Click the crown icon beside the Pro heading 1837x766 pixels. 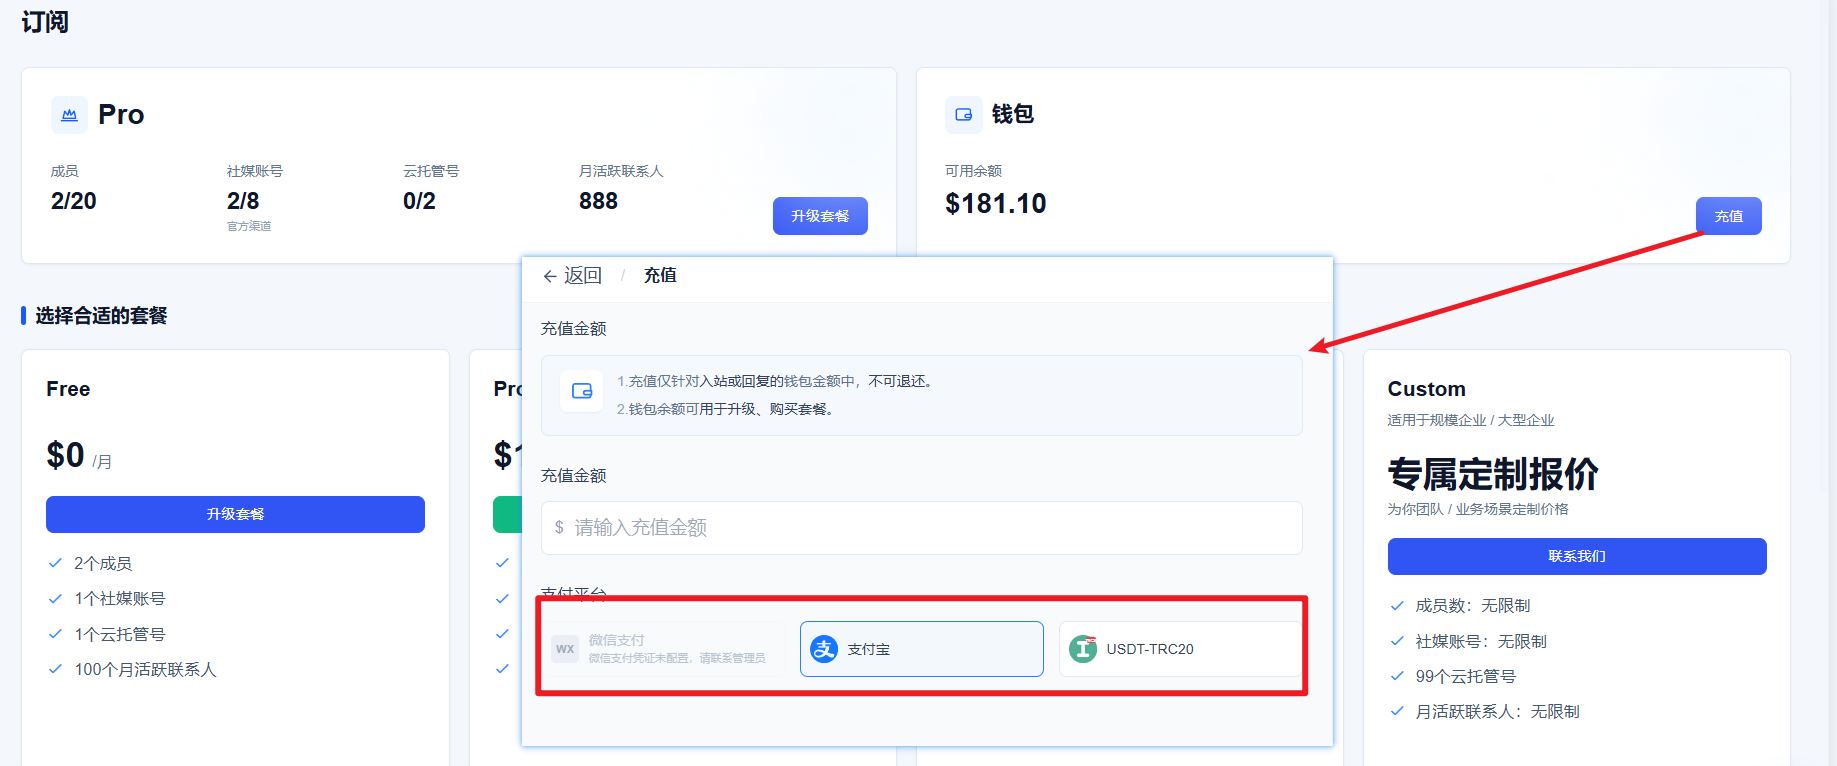coord(69,115)
